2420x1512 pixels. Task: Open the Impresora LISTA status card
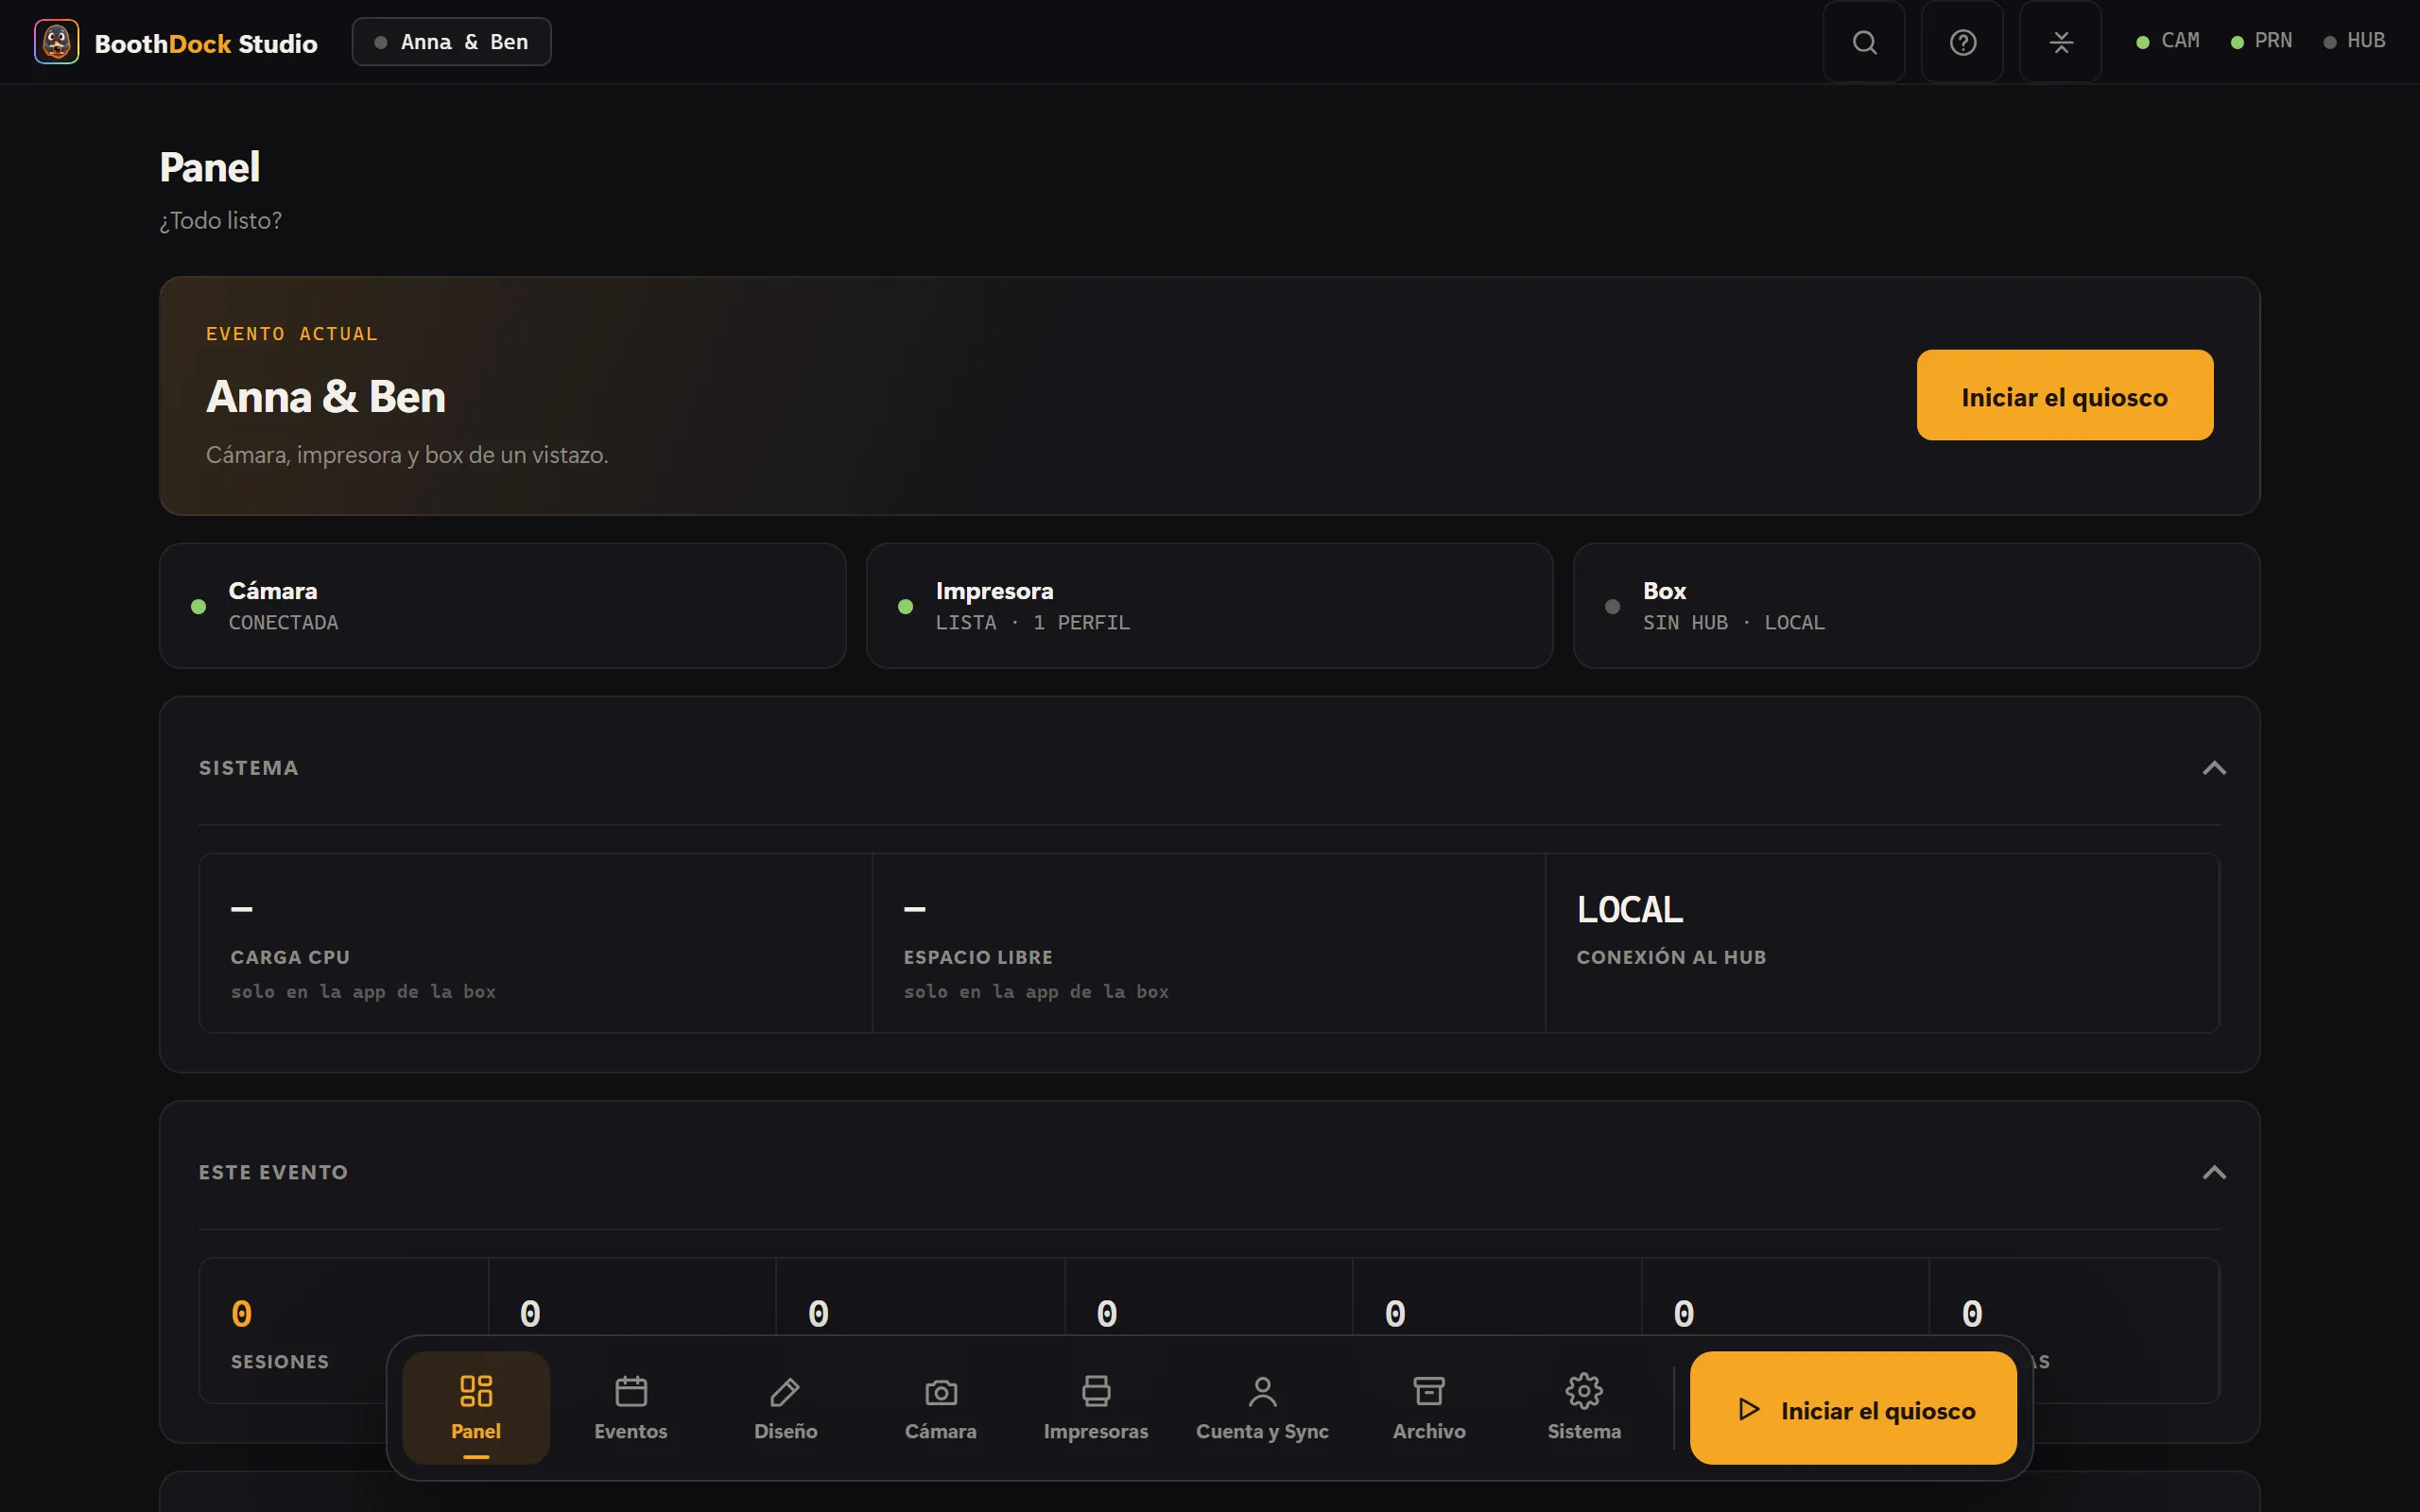[x=1210, y=606]
